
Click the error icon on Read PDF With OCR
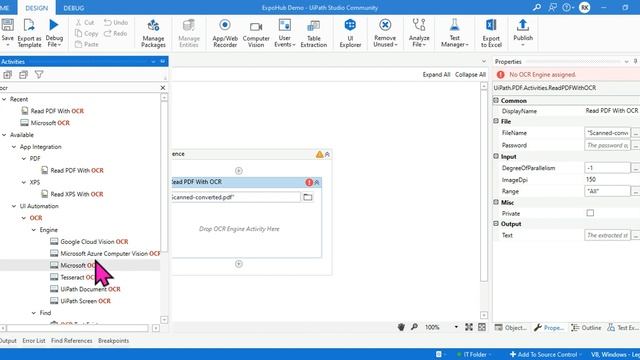pos(309,182)
